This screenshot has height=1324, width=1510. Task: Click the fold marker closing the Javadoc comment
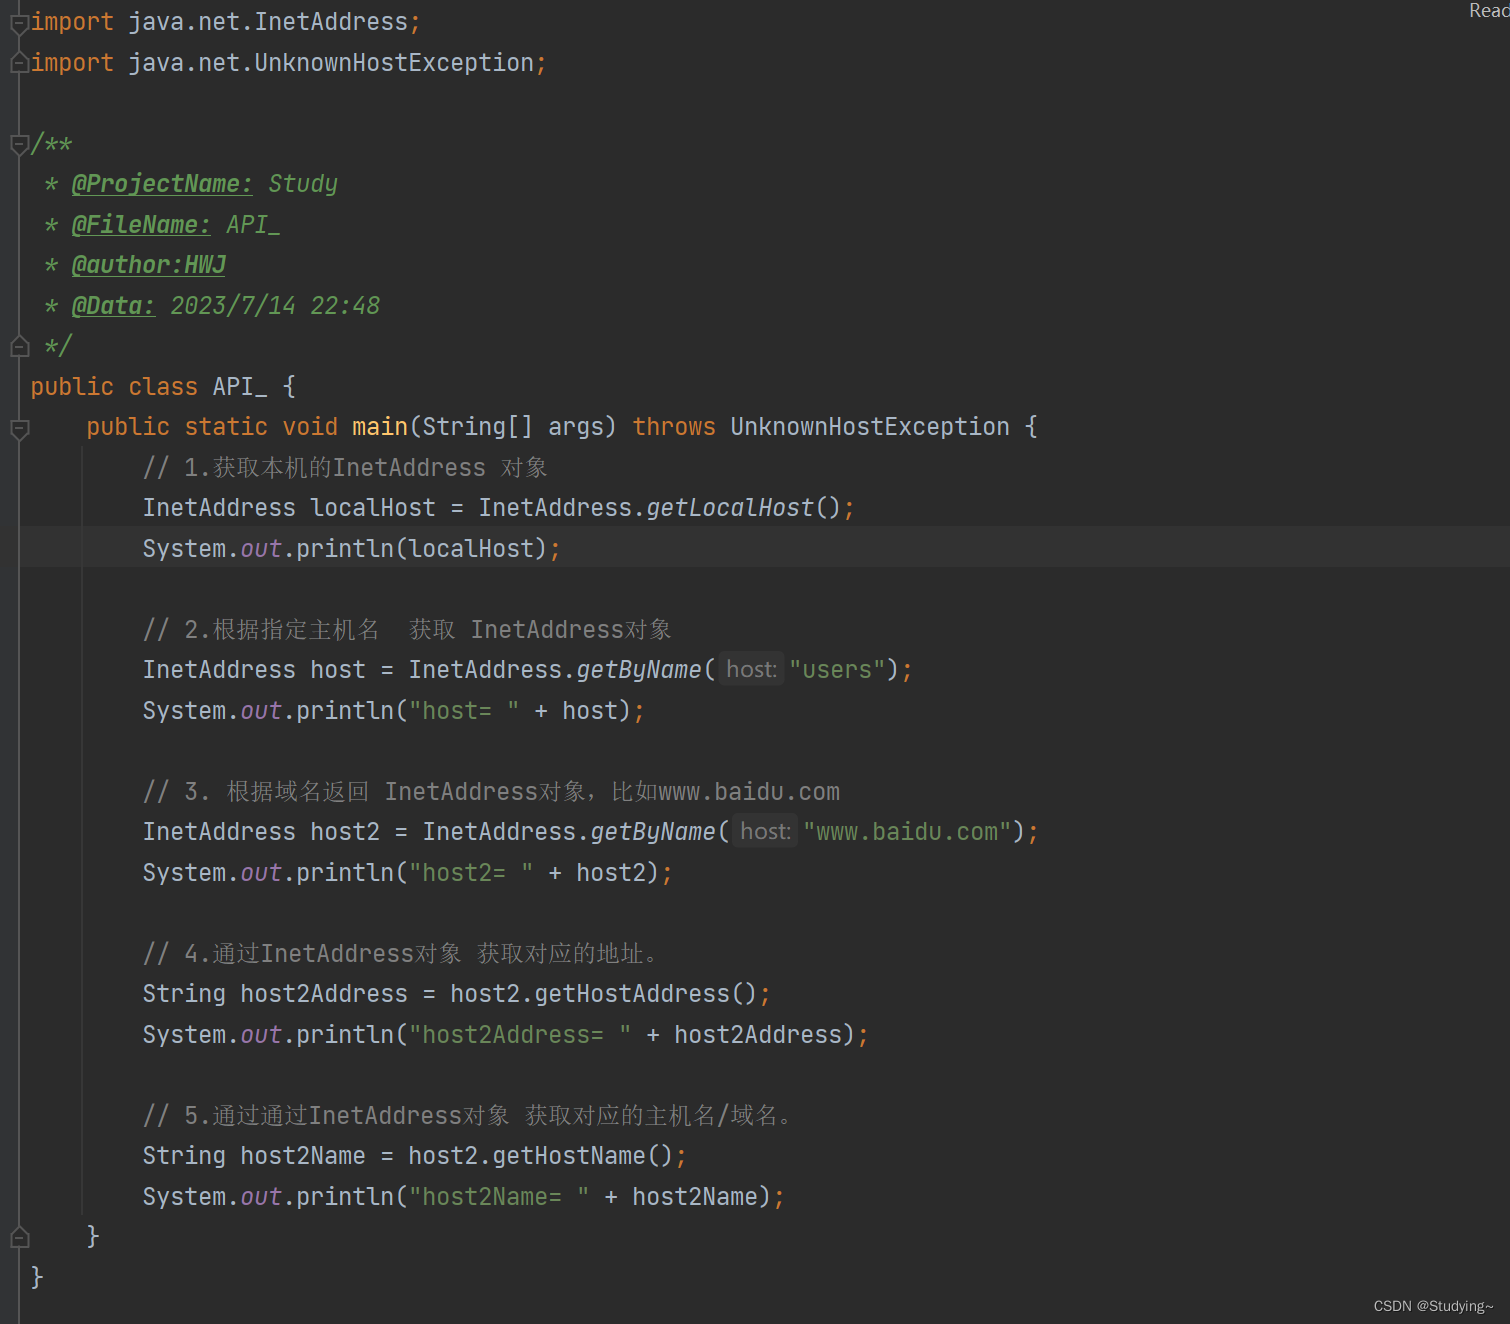click(x=18, y=345)
